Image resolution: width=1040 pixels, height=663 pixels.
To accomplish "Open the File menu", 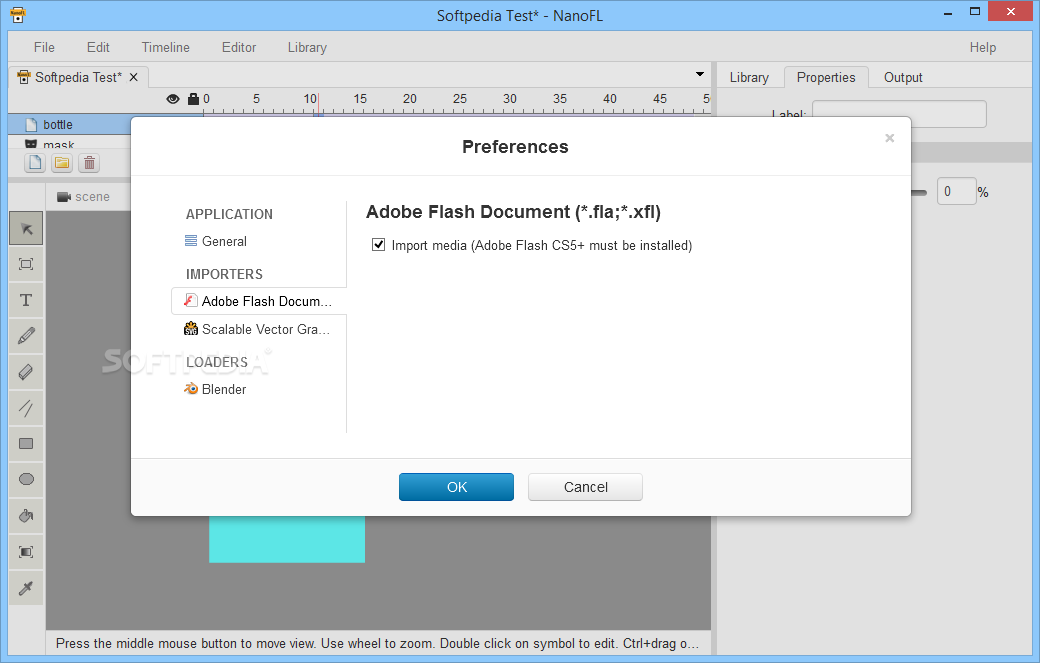I will tap(44, 47).
